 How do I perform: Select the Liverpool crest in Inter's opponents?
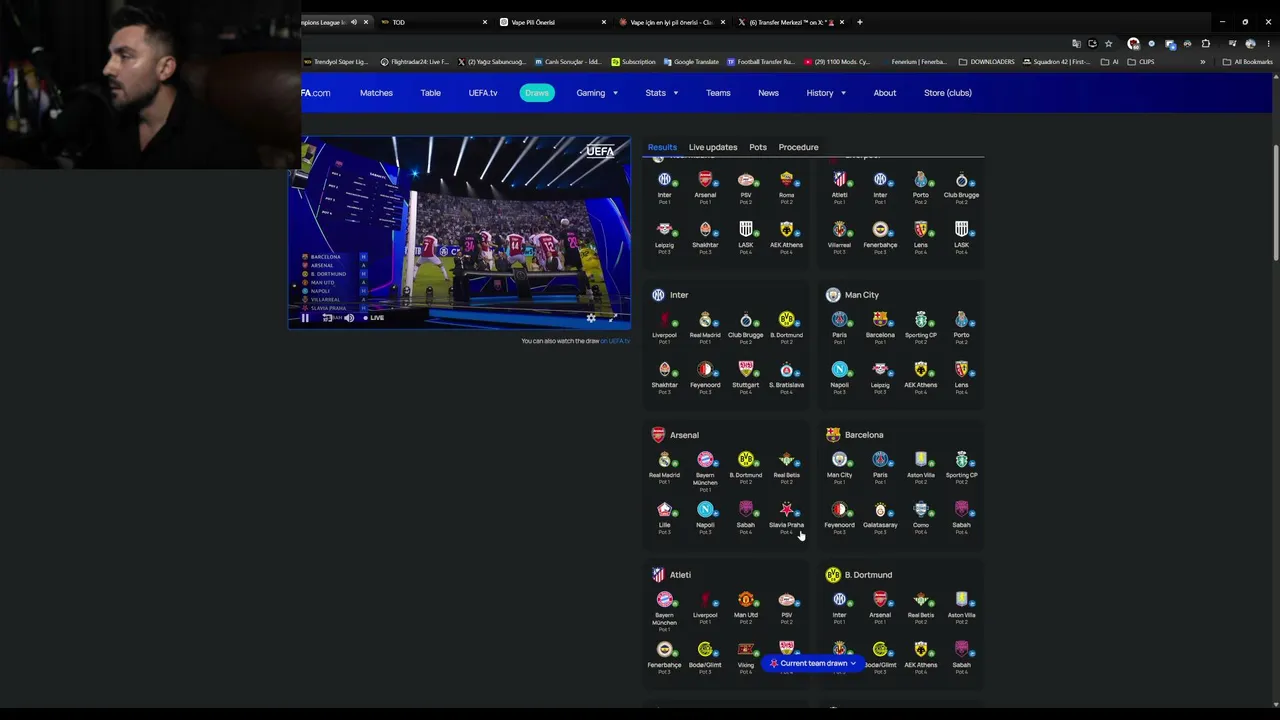664,320
